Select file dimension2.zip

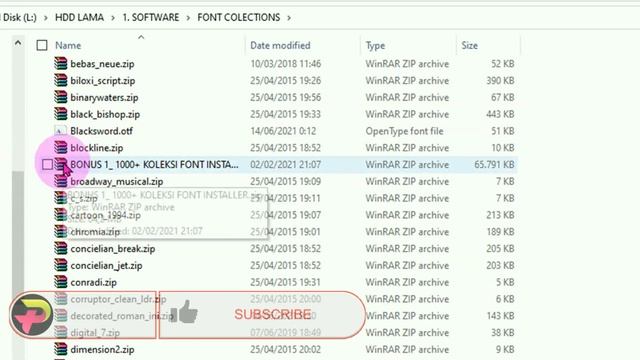coord(102,350)
